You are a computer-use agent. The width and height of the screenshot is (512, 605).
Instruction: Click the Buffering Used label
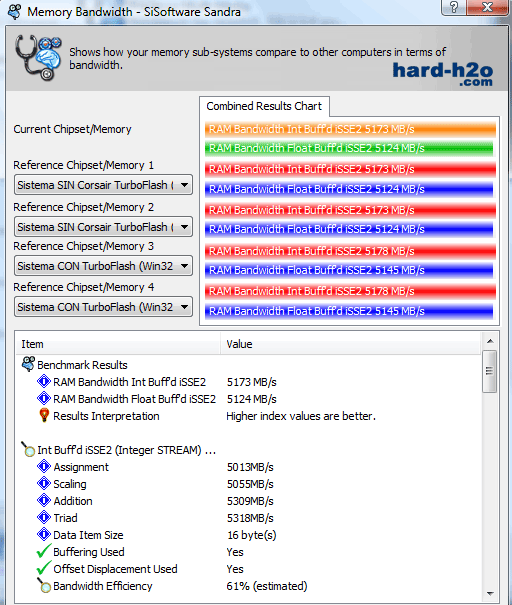(89, 552)
